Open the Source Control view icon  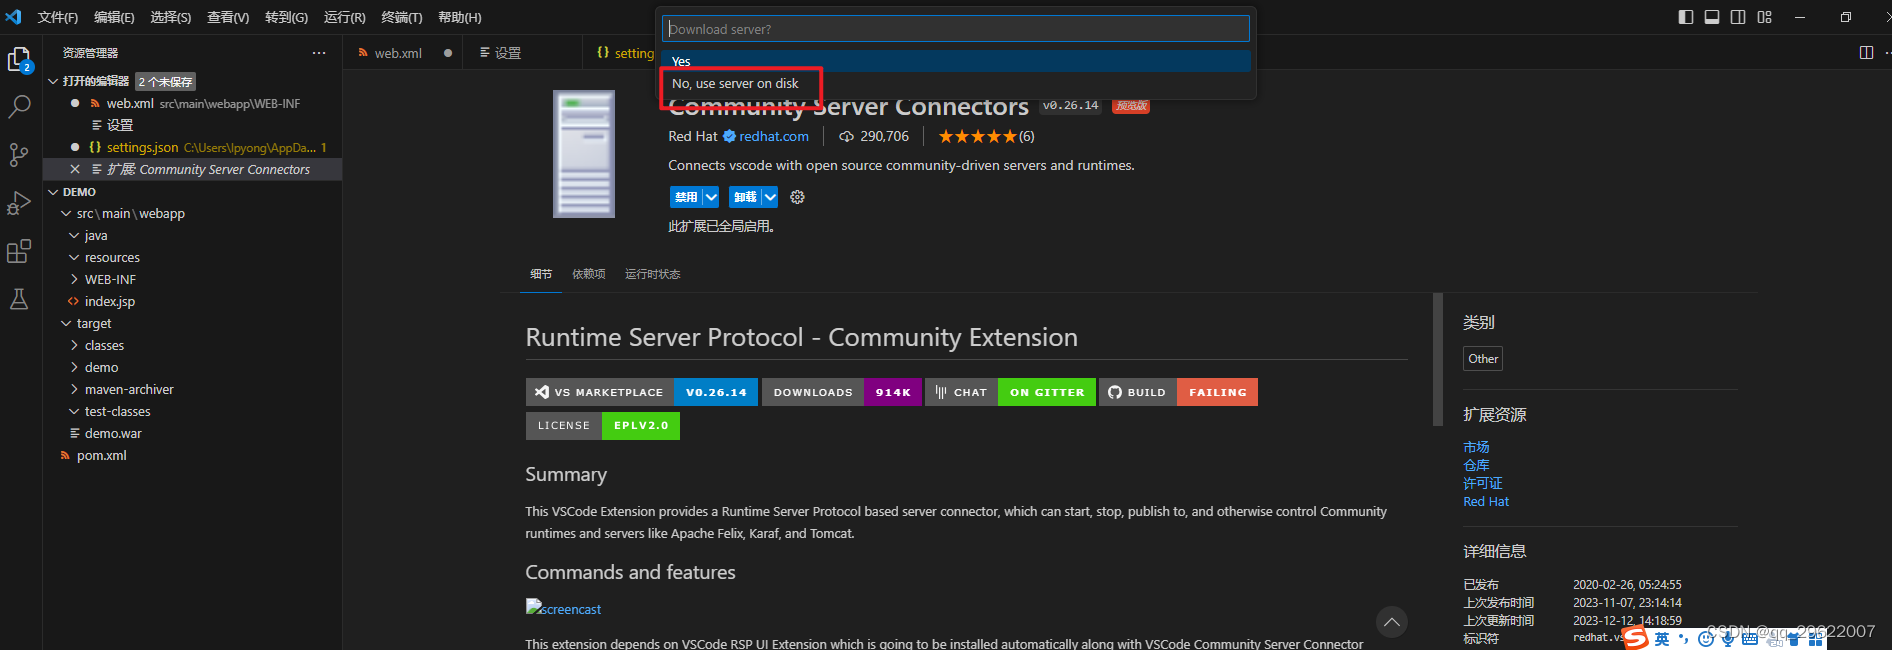19,154
